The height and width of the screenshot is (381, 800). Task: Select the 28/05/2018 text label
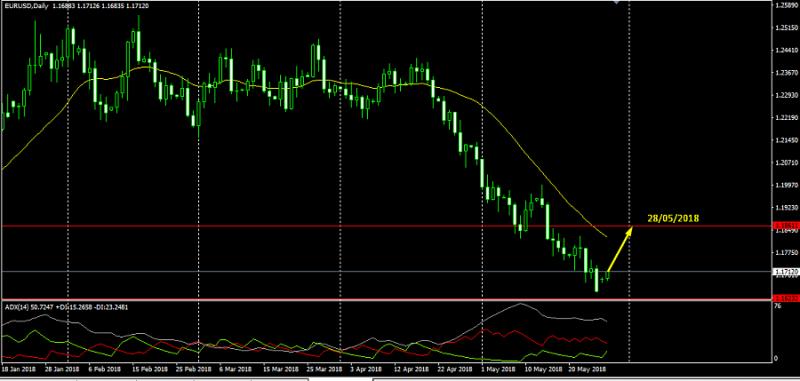pyautogui.click(x=673, y=218)
